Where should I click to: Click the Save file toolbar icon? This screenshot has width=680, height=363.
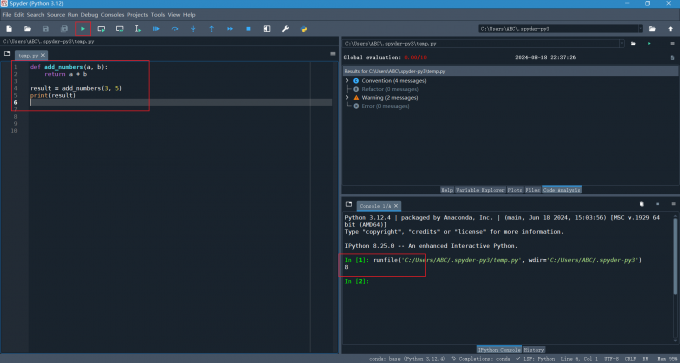pyautogui.click(x=46, y=29)
